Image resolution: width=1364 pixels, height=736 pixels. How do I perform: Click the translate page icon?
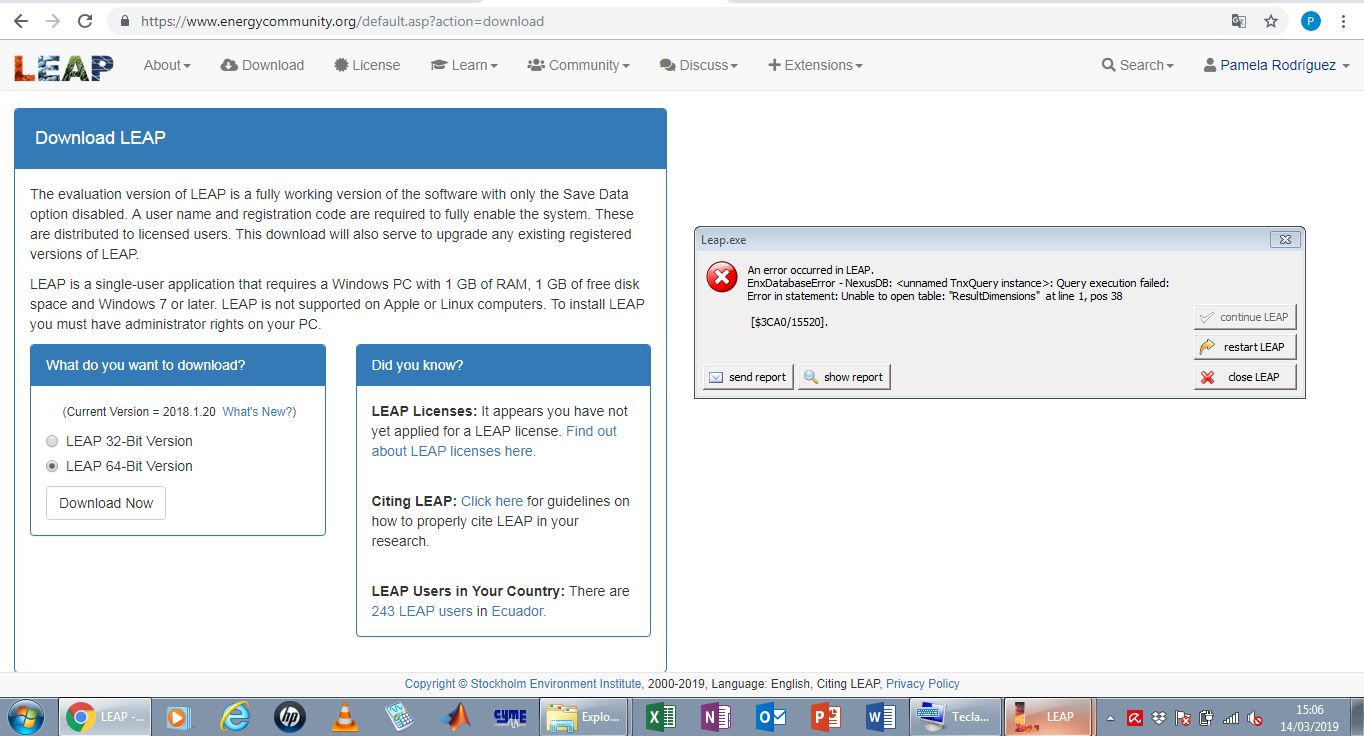coord(1238,21)
